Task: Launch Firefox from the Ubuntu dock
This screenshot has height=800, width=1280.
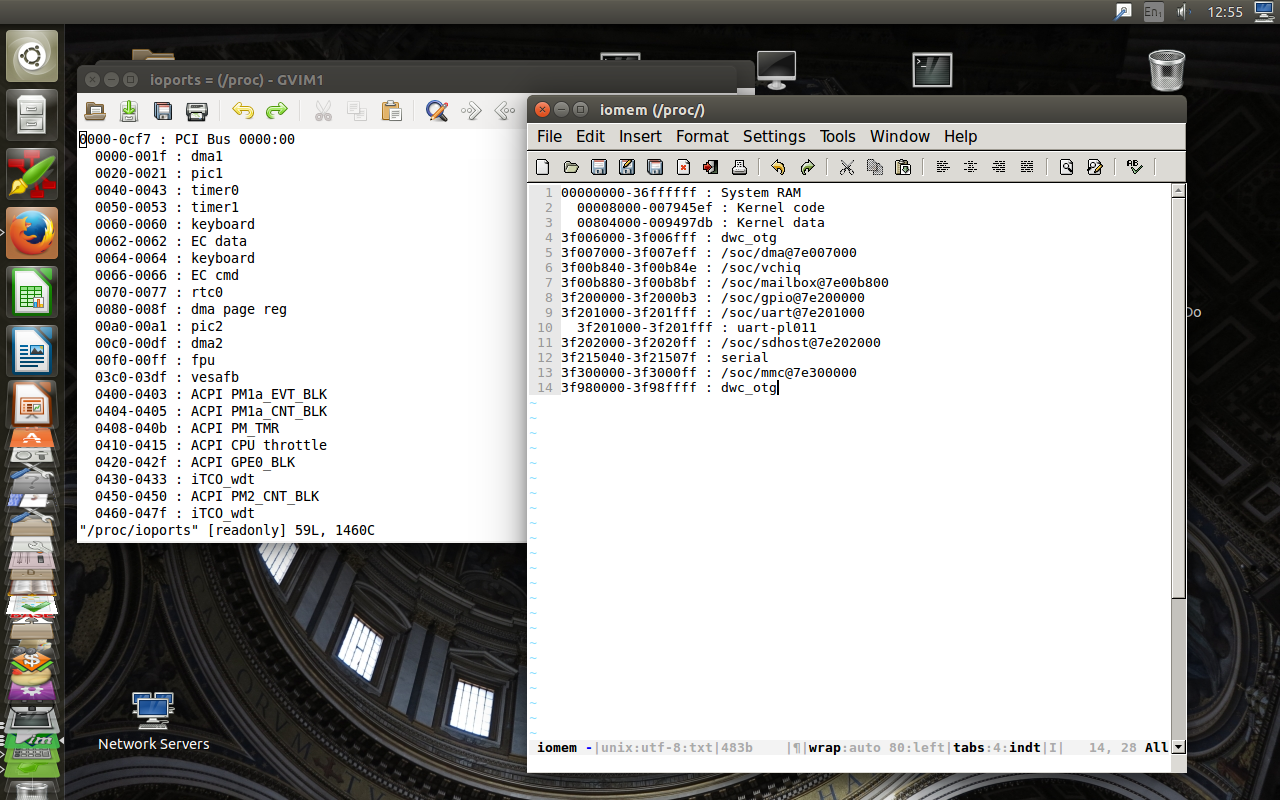Action: point(32,234)
